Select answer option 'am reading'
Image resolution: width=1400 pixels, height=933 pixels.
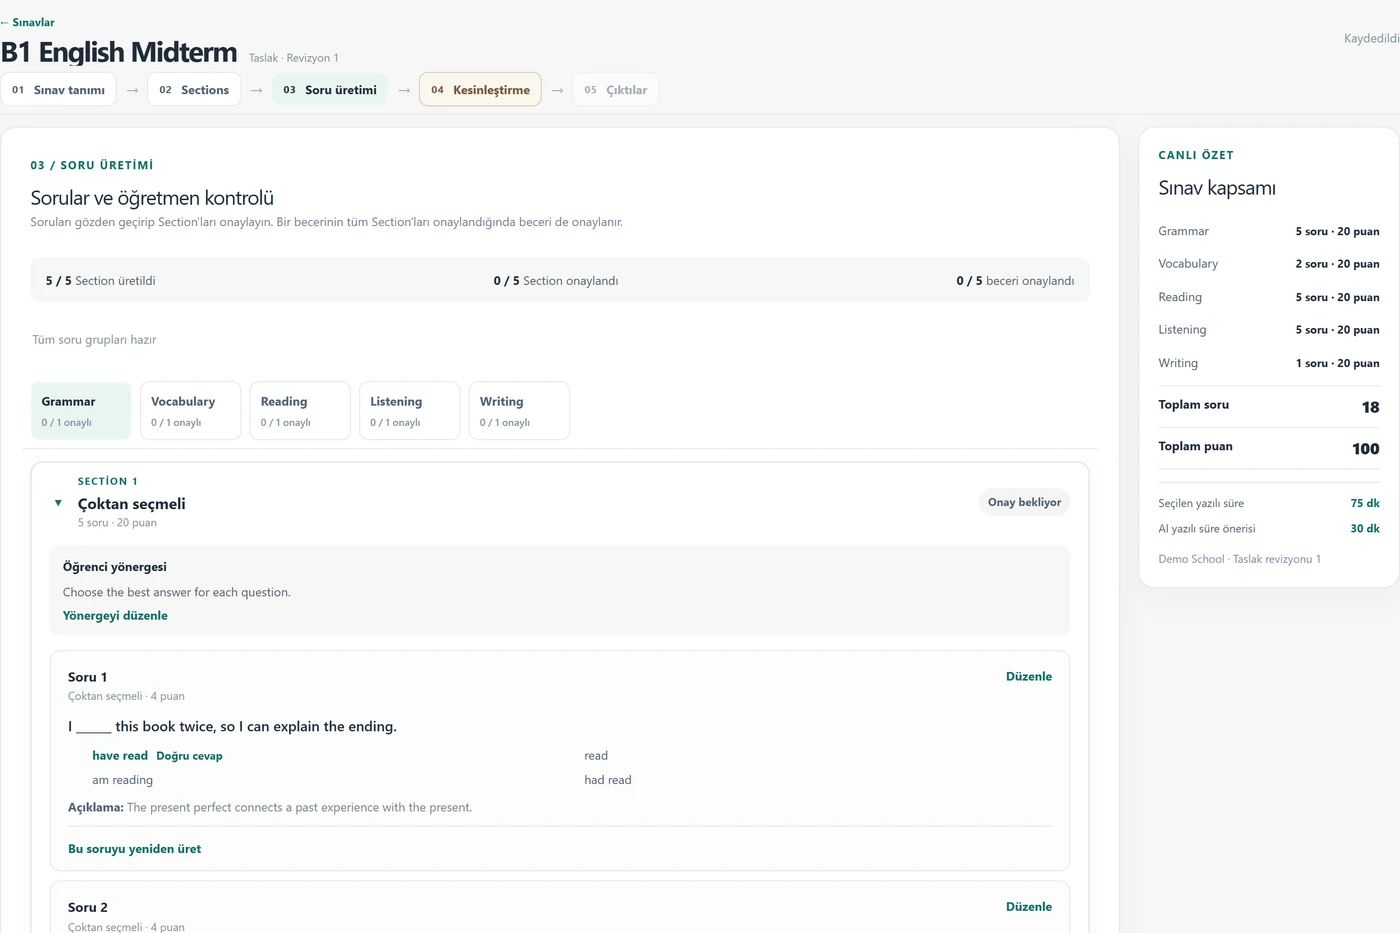click(122, 780)
